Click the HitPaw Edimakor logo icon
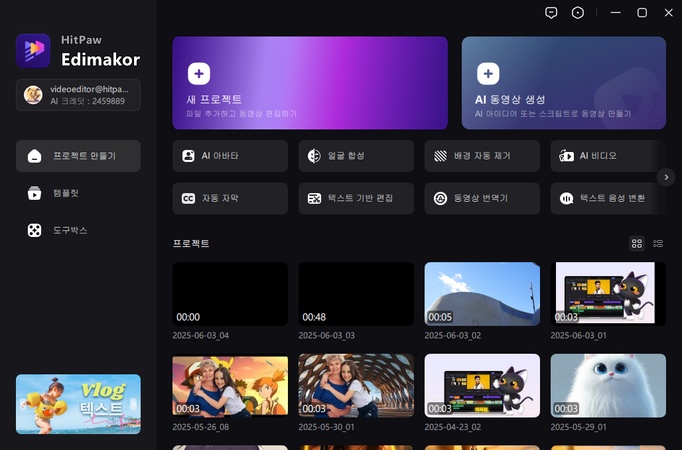 tap(33, 50)
